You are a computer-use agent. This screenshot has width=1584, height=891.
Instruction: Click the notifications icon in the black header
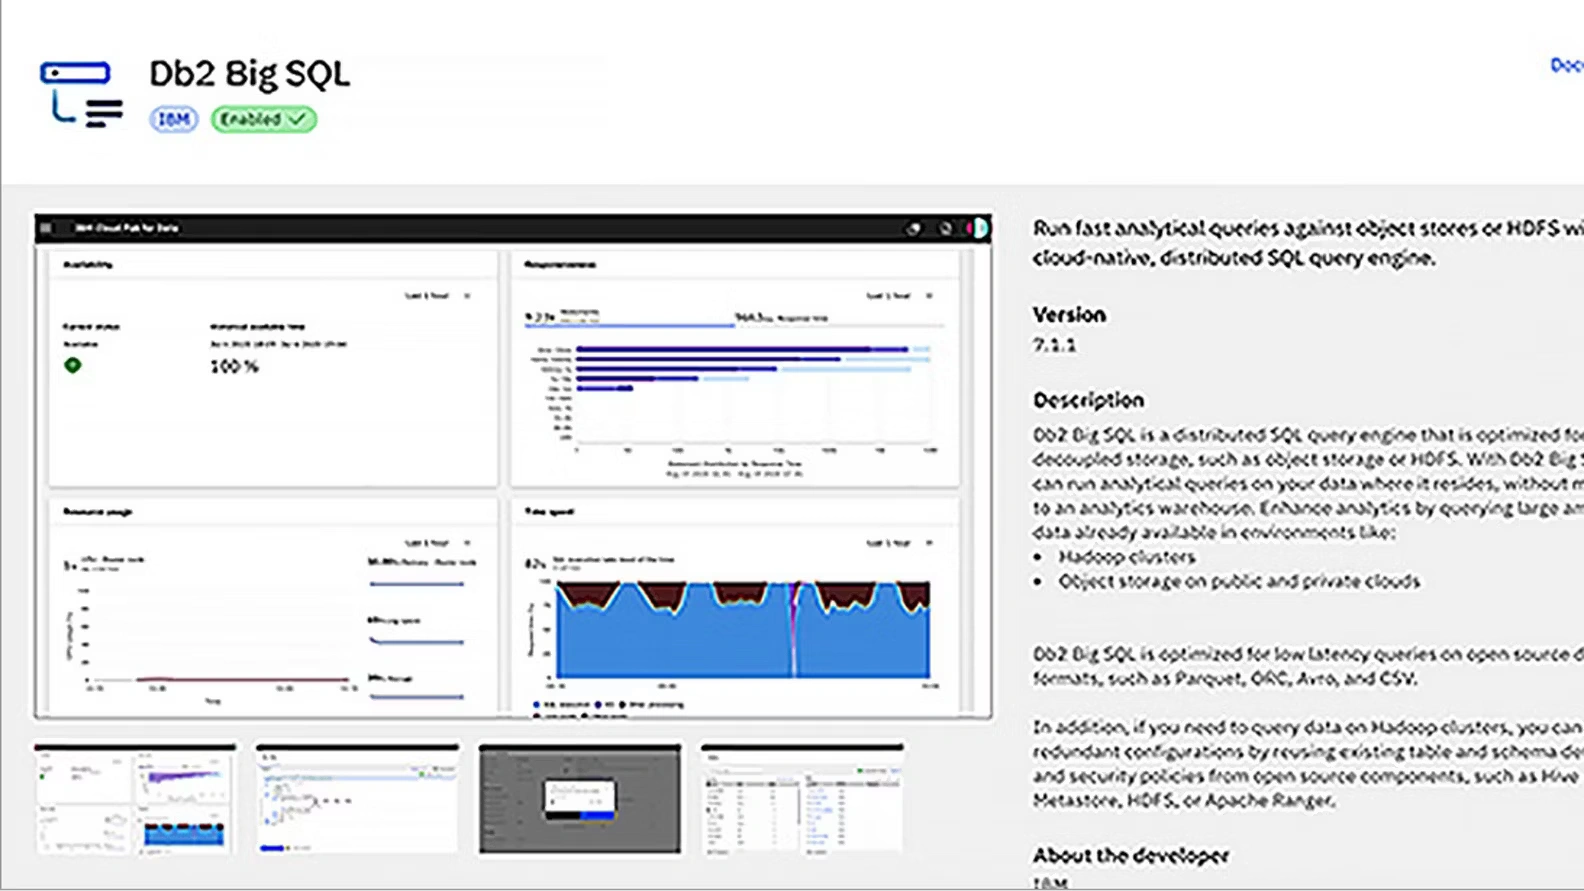pyautogui.click(x=913, y=229)
